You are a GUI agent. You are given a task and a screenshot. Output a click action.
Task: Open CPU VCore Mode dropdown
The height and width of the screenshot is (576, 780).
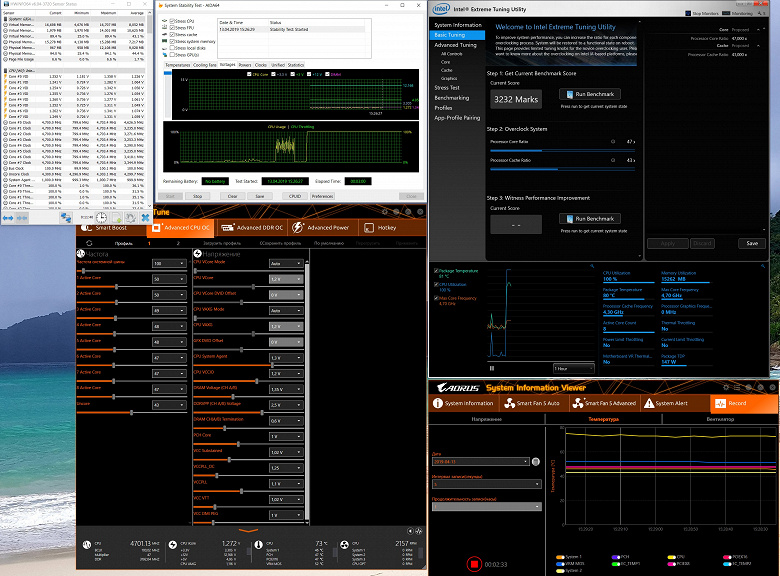click(286, 263)
